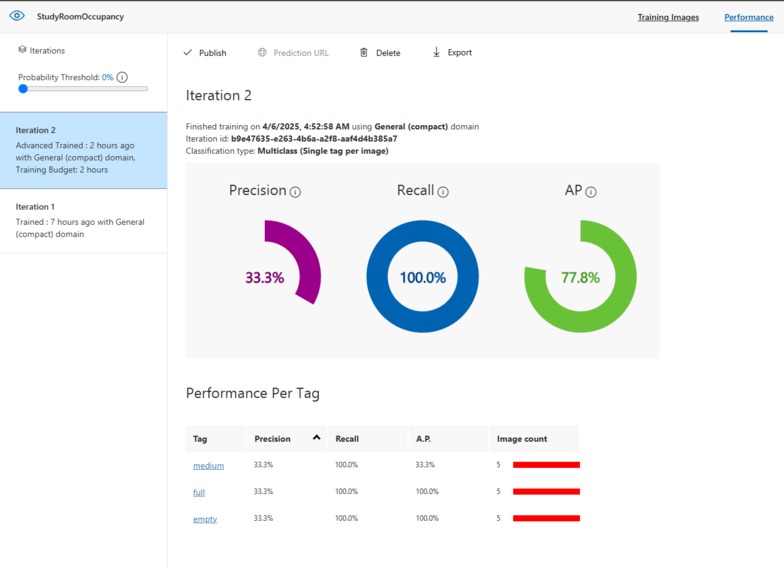Click the 33.3% precision value for medium

click(x=263, y=464)
